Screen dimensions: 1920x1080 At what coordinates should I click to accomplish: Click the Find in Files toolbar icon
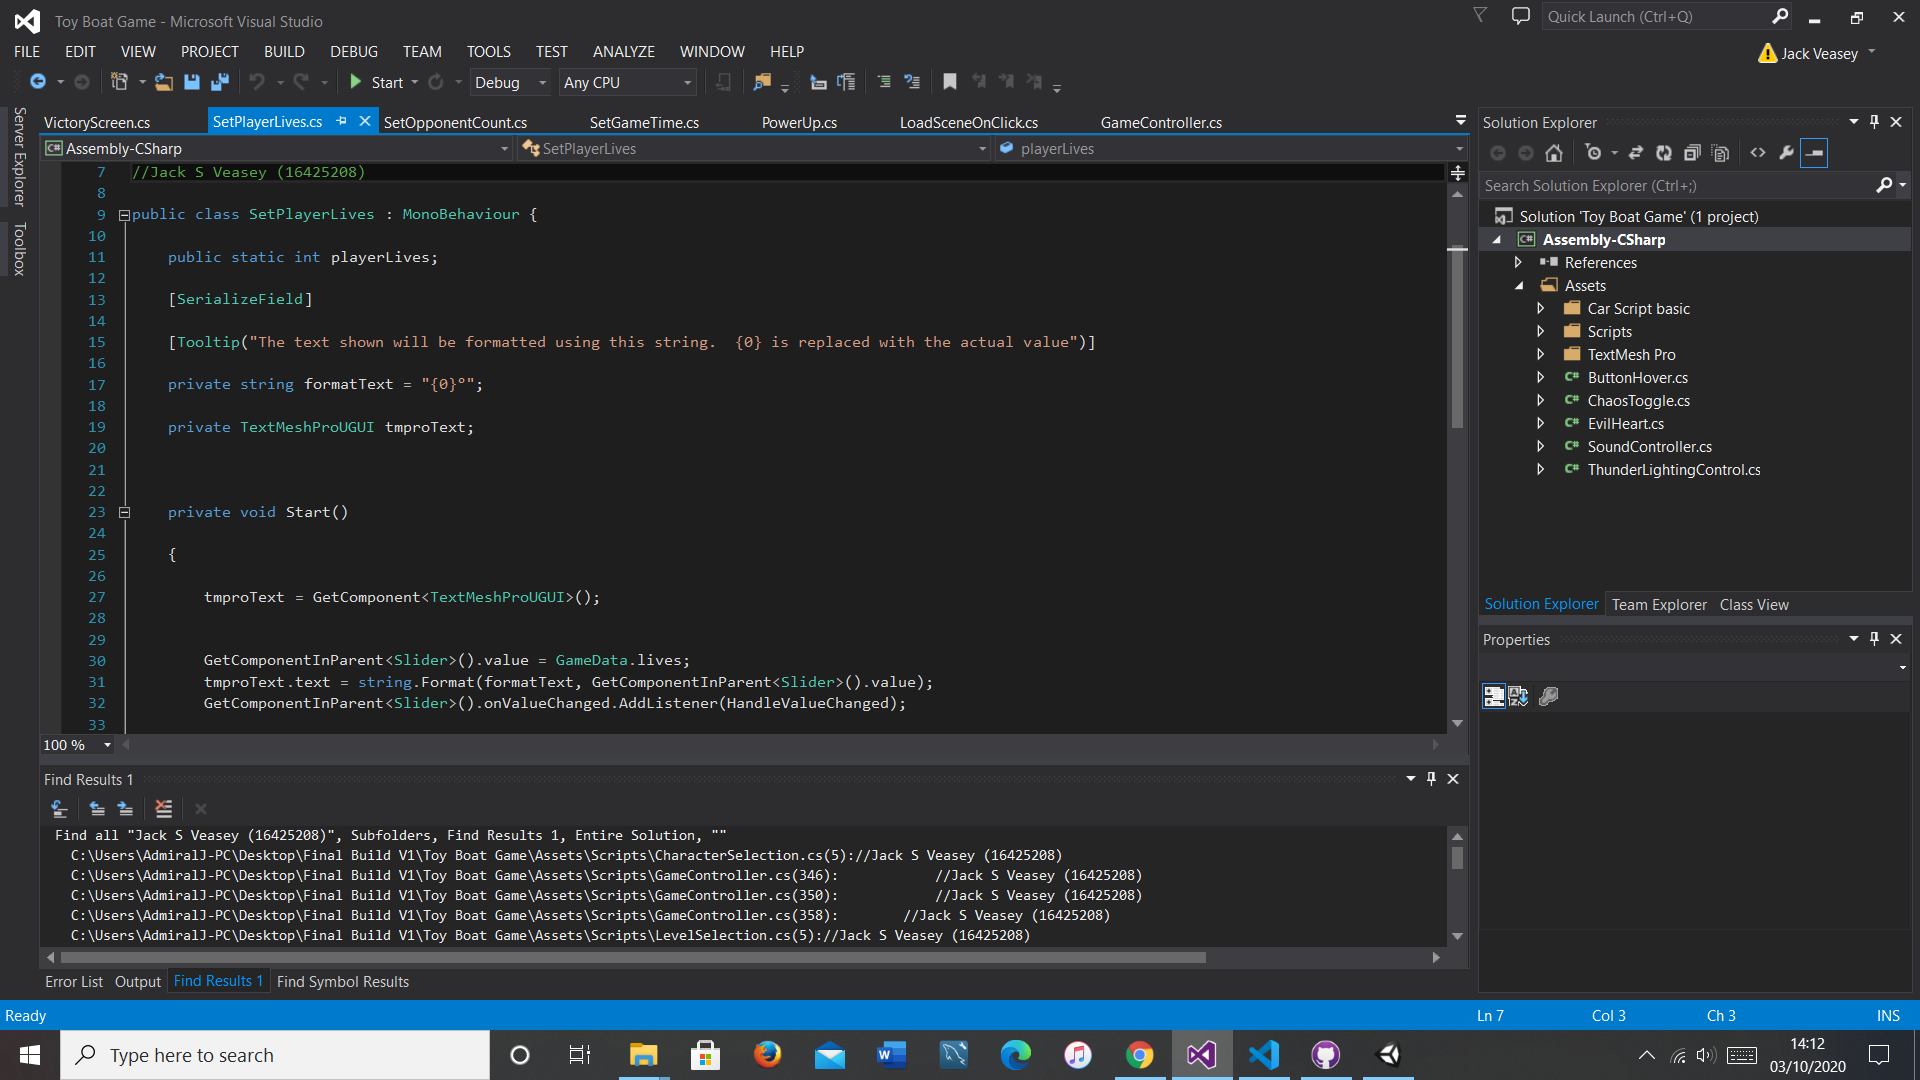pos(762,82)
